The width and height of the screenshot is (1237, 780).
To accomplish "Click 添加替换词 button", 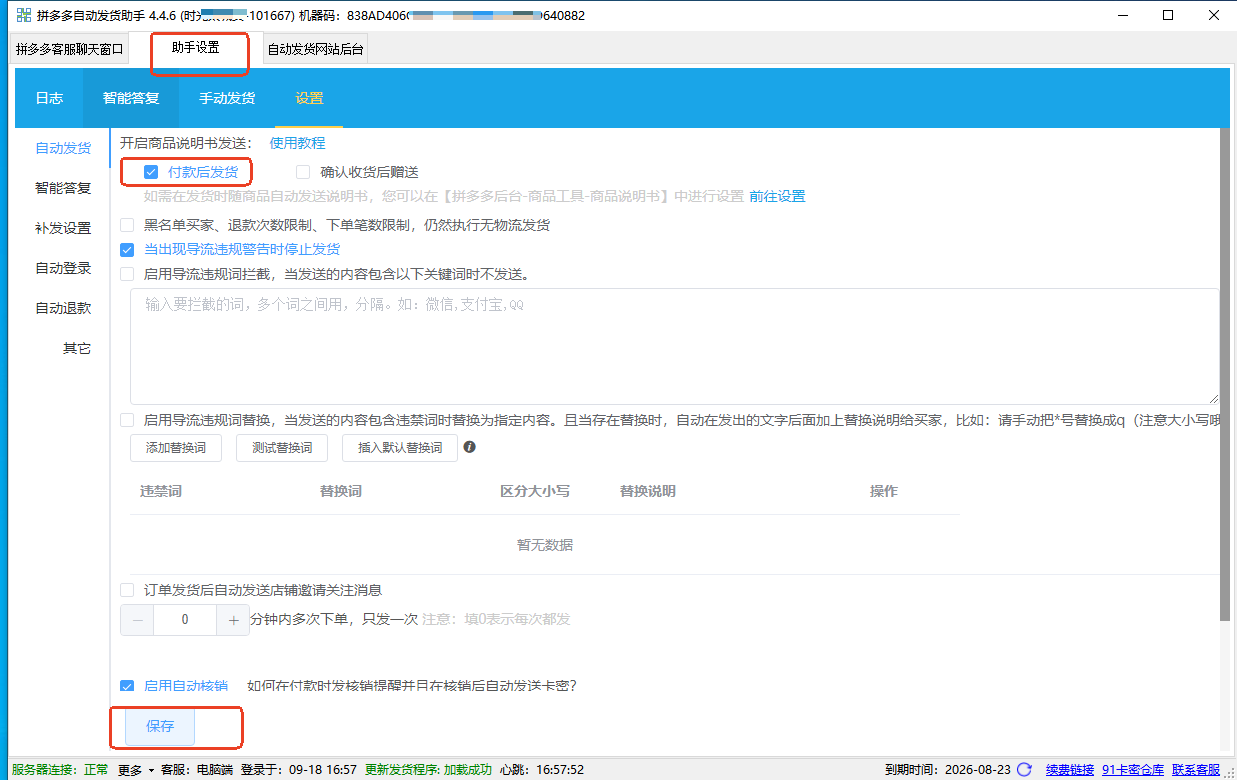I will tap(176, 448).
